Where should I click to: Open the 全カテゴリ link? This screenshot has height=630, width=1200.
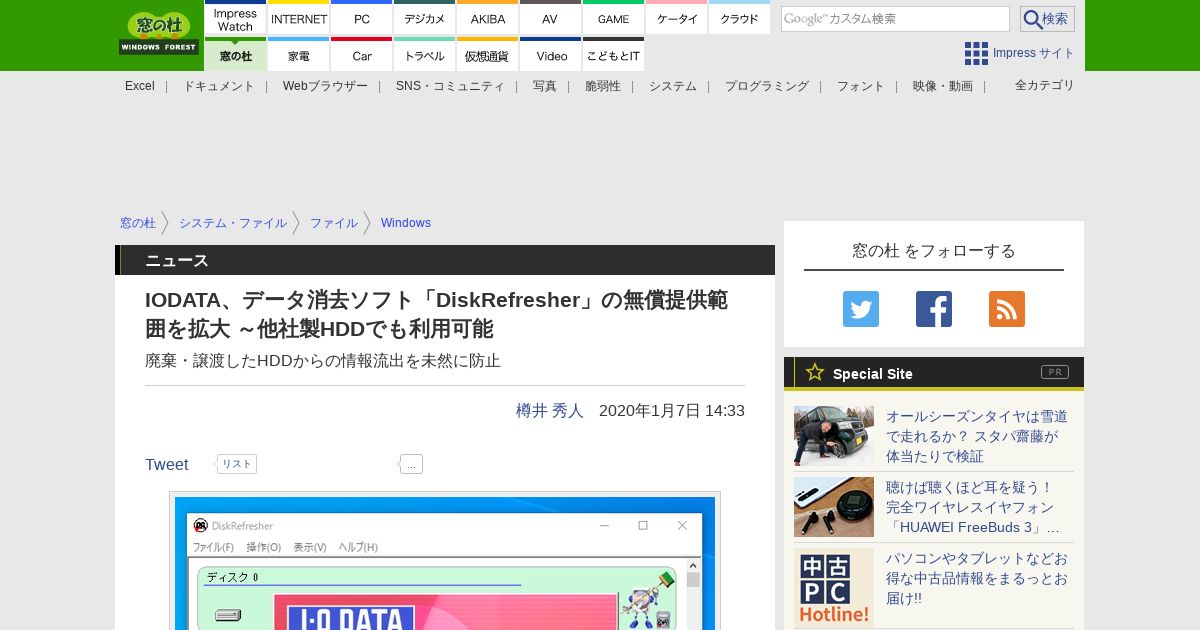coord(1045,85)
